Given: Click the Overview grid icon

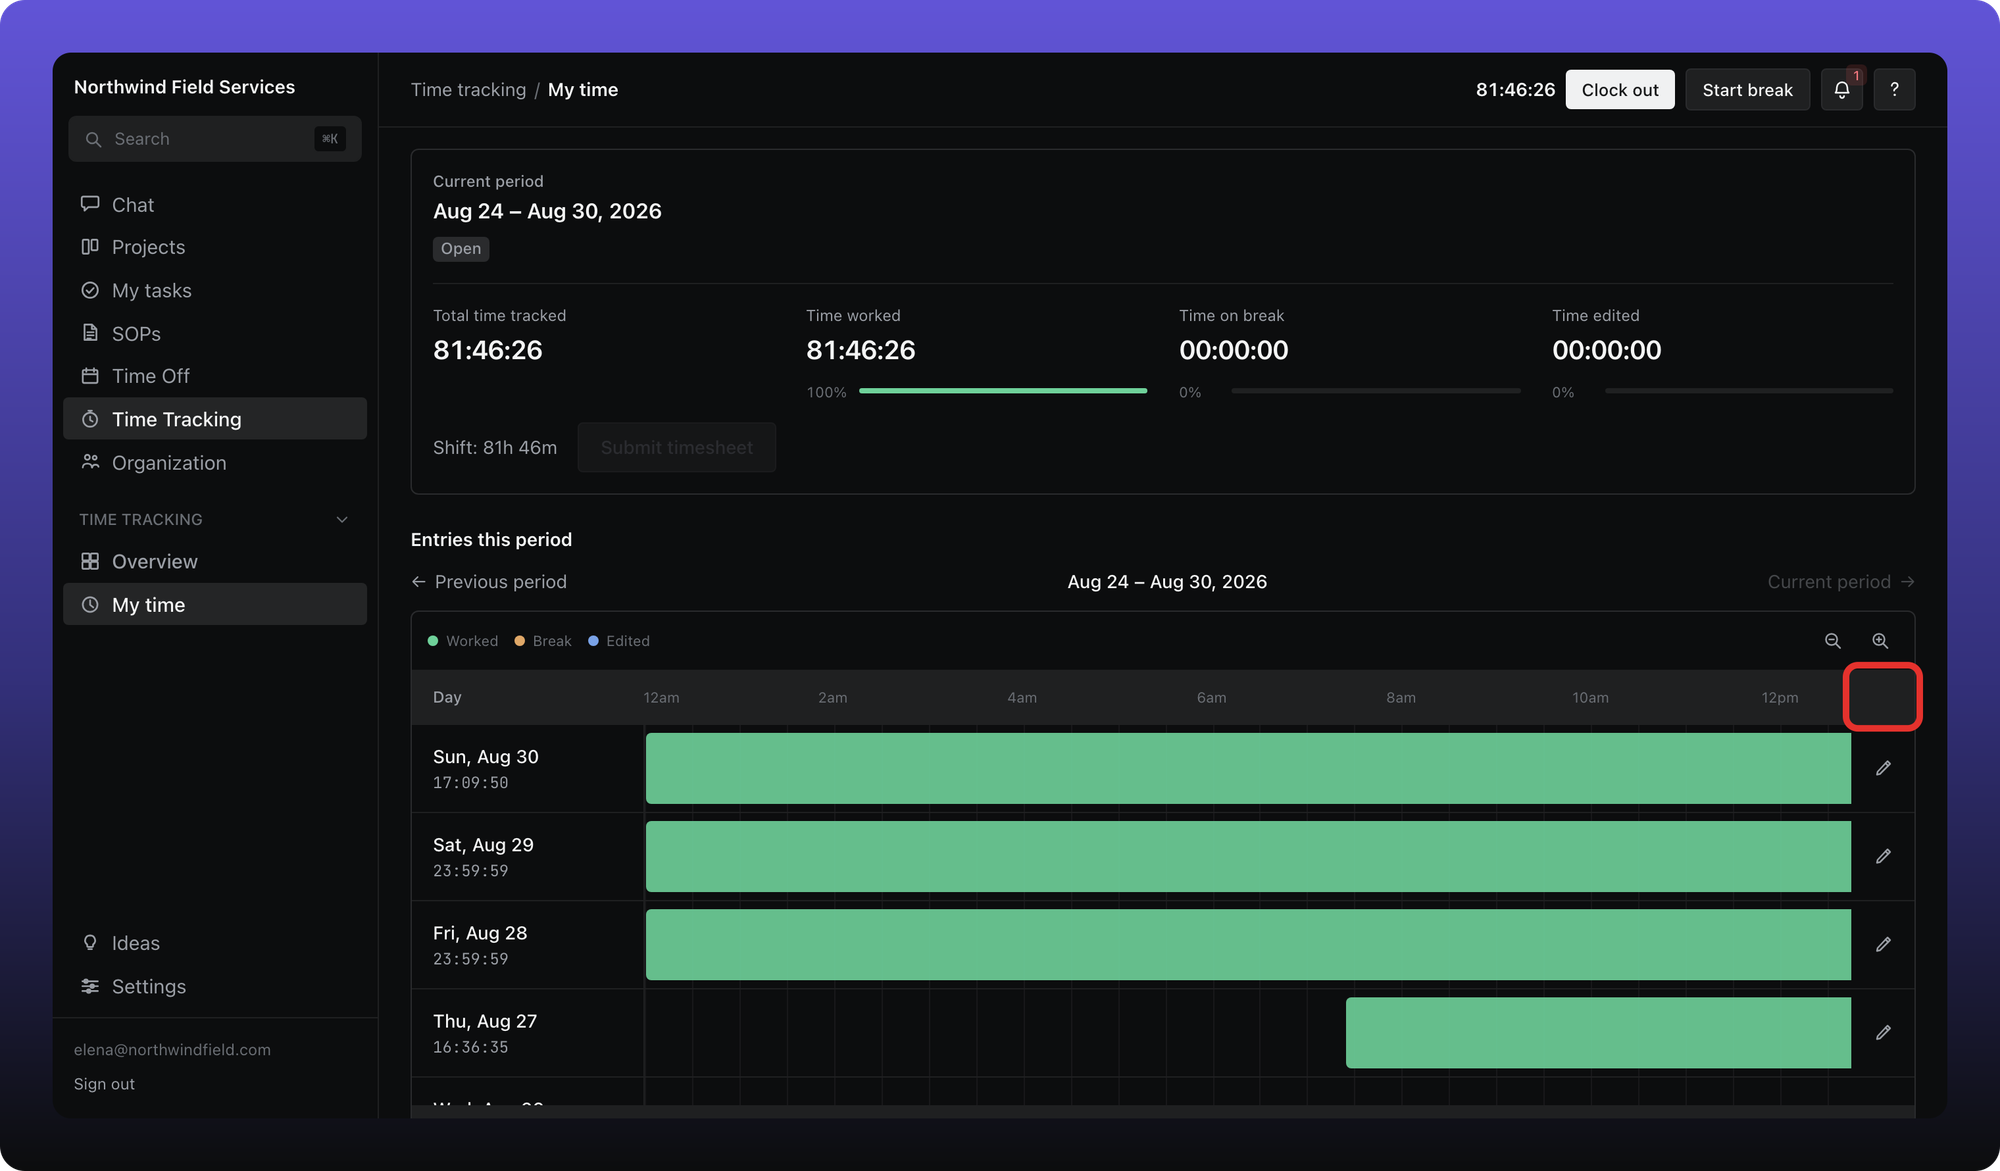Looking at the screenshot, I should click(90, 561).
